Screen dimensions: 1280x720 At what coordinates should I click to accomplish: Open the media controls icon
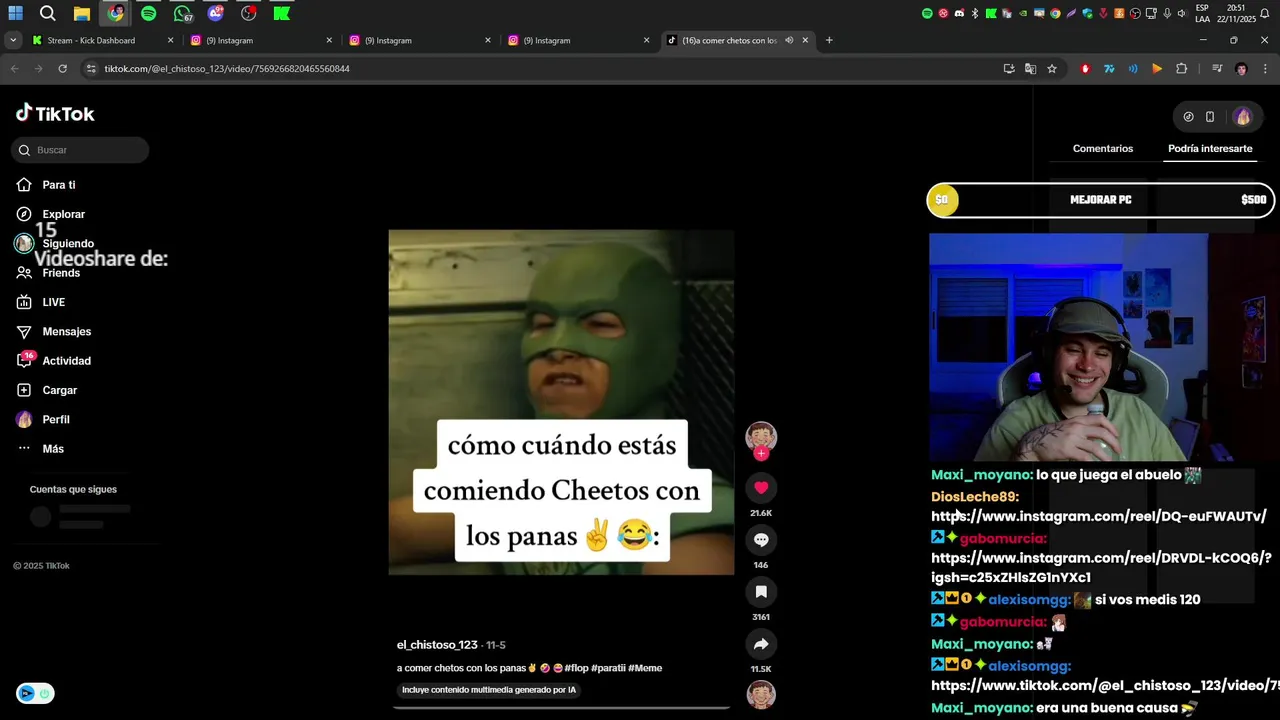tap(1217, 69)
